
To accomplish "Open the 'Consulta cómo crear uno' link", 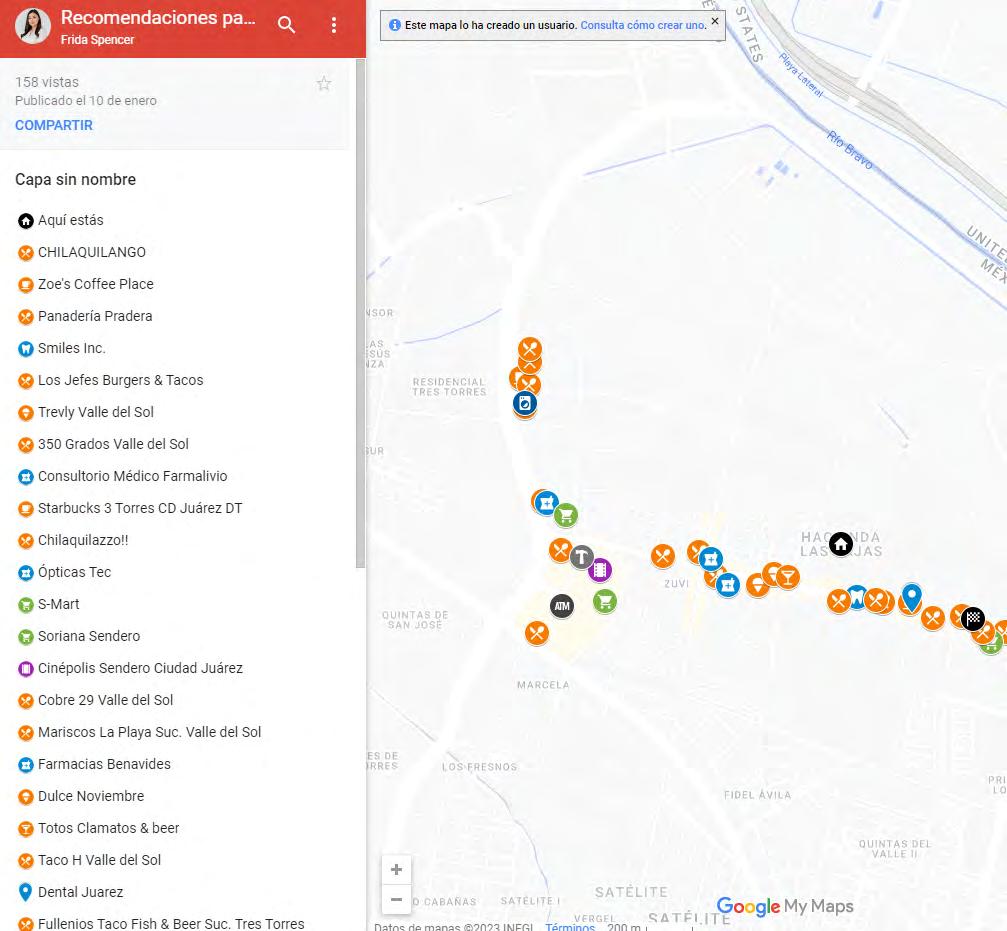I will point(643,25).
